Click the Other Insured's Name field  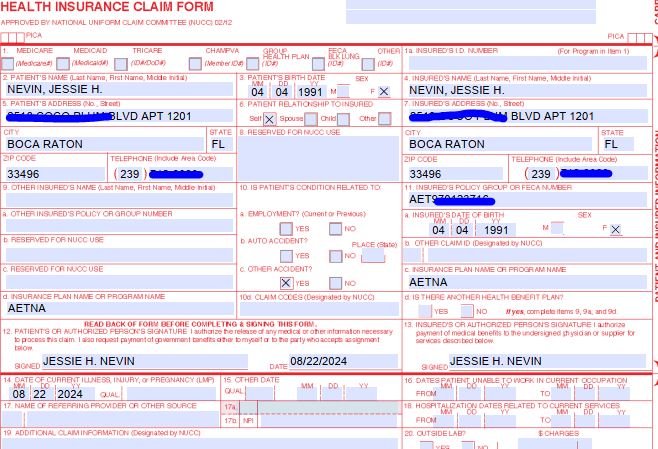click(x=119, y=200)
